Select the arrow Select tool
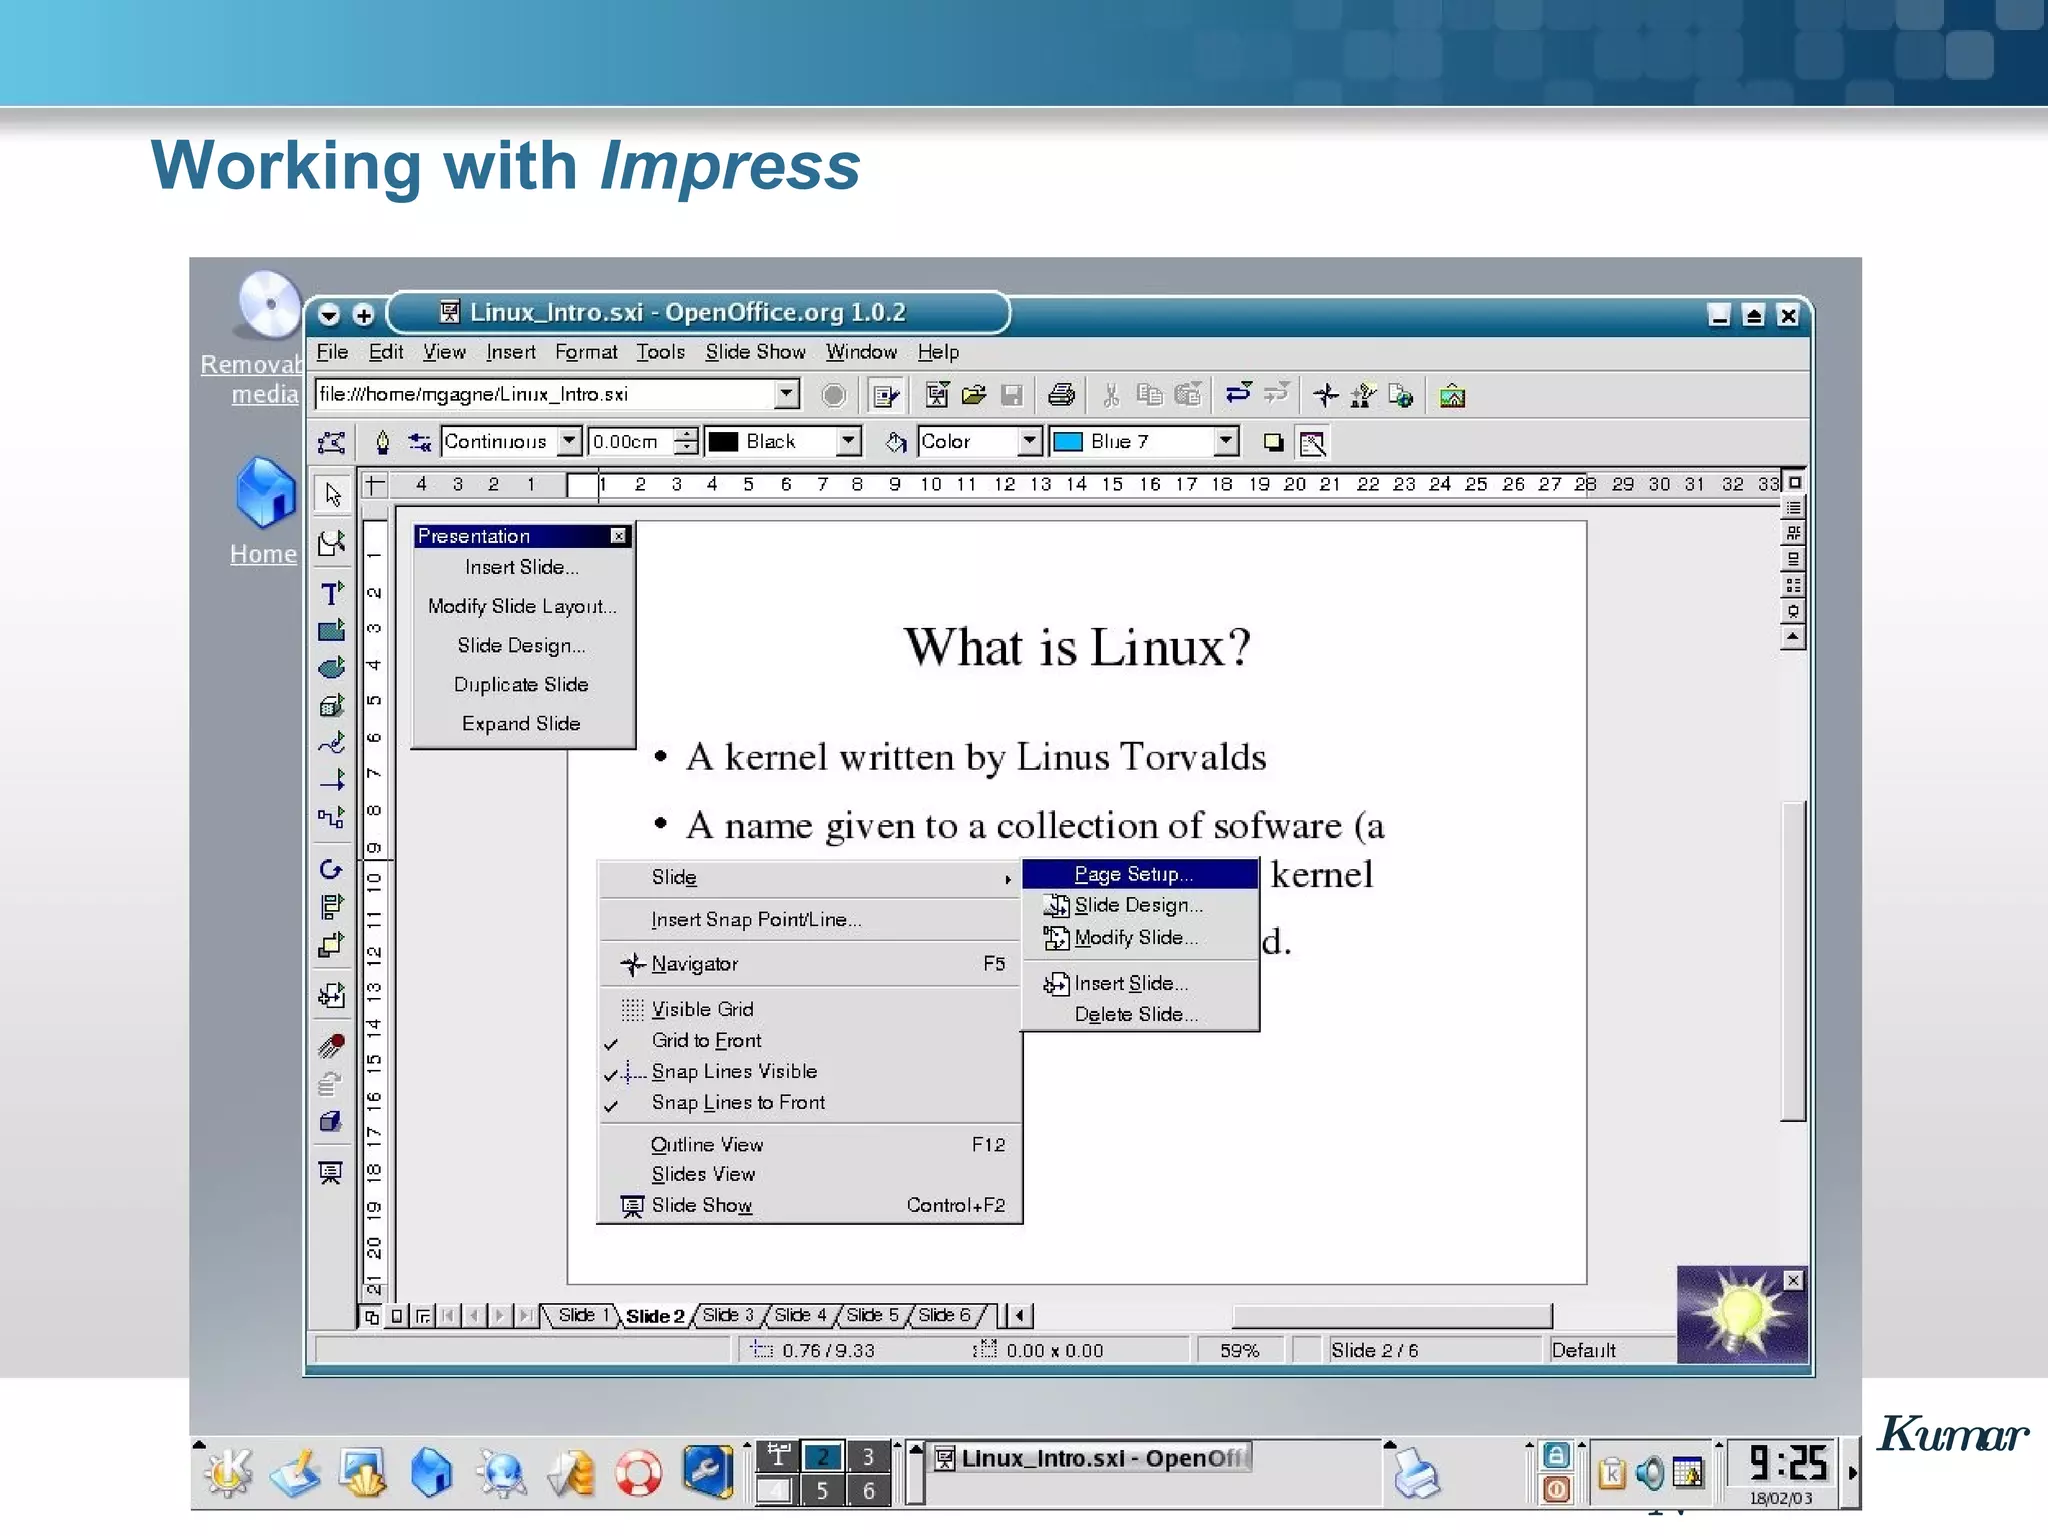 pos(332,493)
